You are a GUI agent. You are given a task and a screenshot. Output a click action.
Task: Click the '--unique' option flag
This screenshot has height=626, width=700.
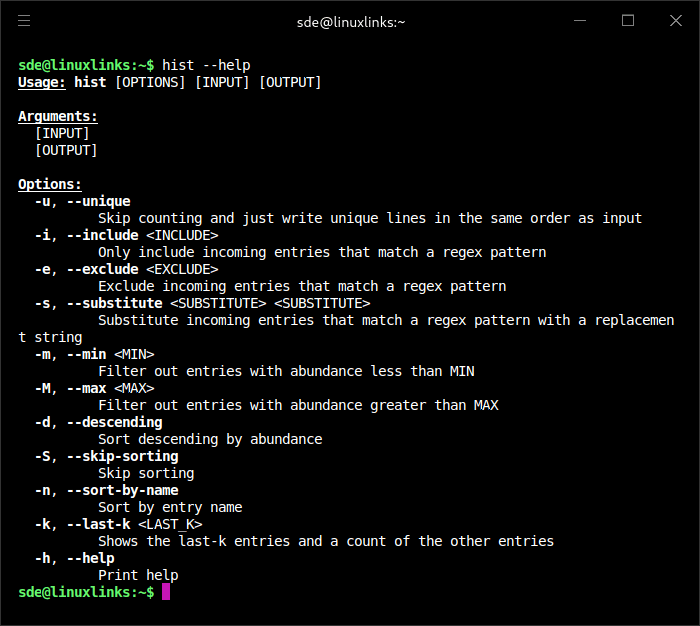click(x=98, y=201)
